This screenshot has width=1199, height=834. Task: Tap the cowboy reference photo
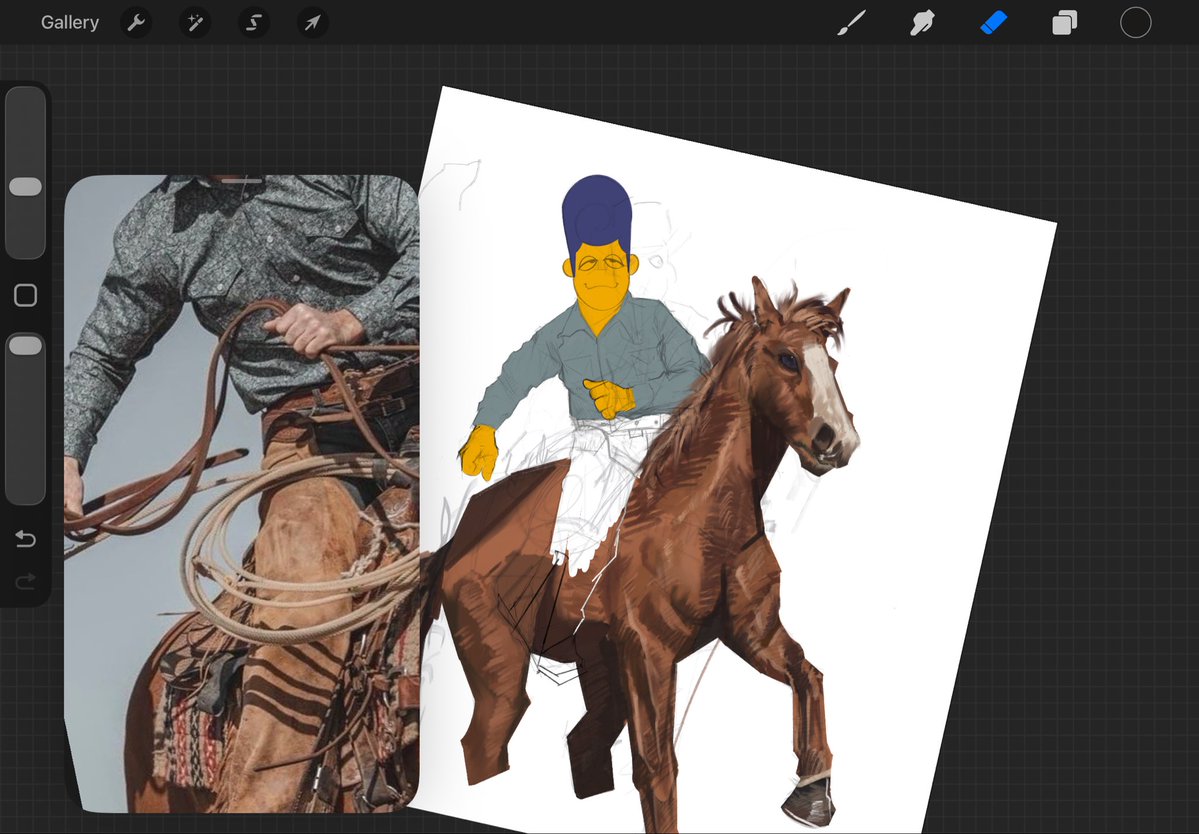242,493
